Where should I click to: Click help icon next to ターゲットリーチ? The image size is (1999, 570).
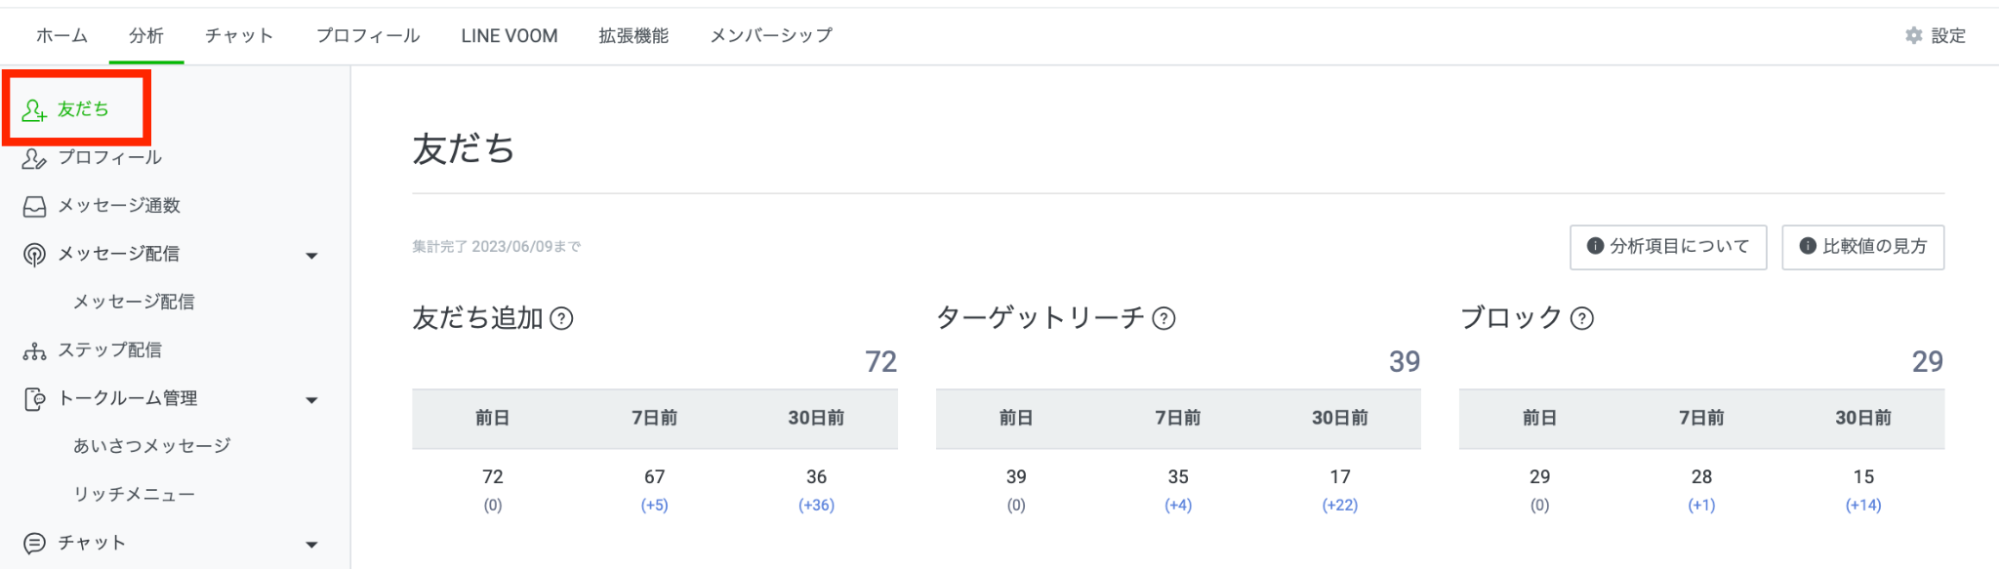pyautogui.click(x=1164, y=319)
